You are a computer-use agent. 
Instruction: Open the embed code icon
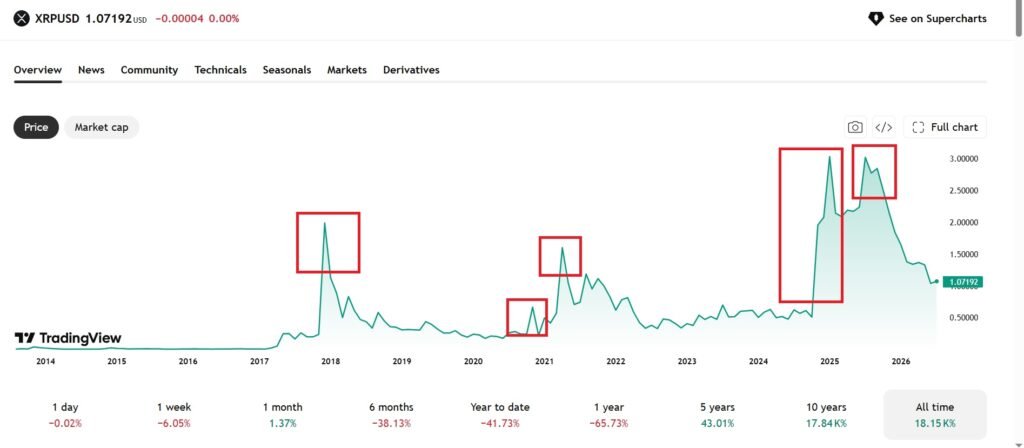tap(884, 127)
